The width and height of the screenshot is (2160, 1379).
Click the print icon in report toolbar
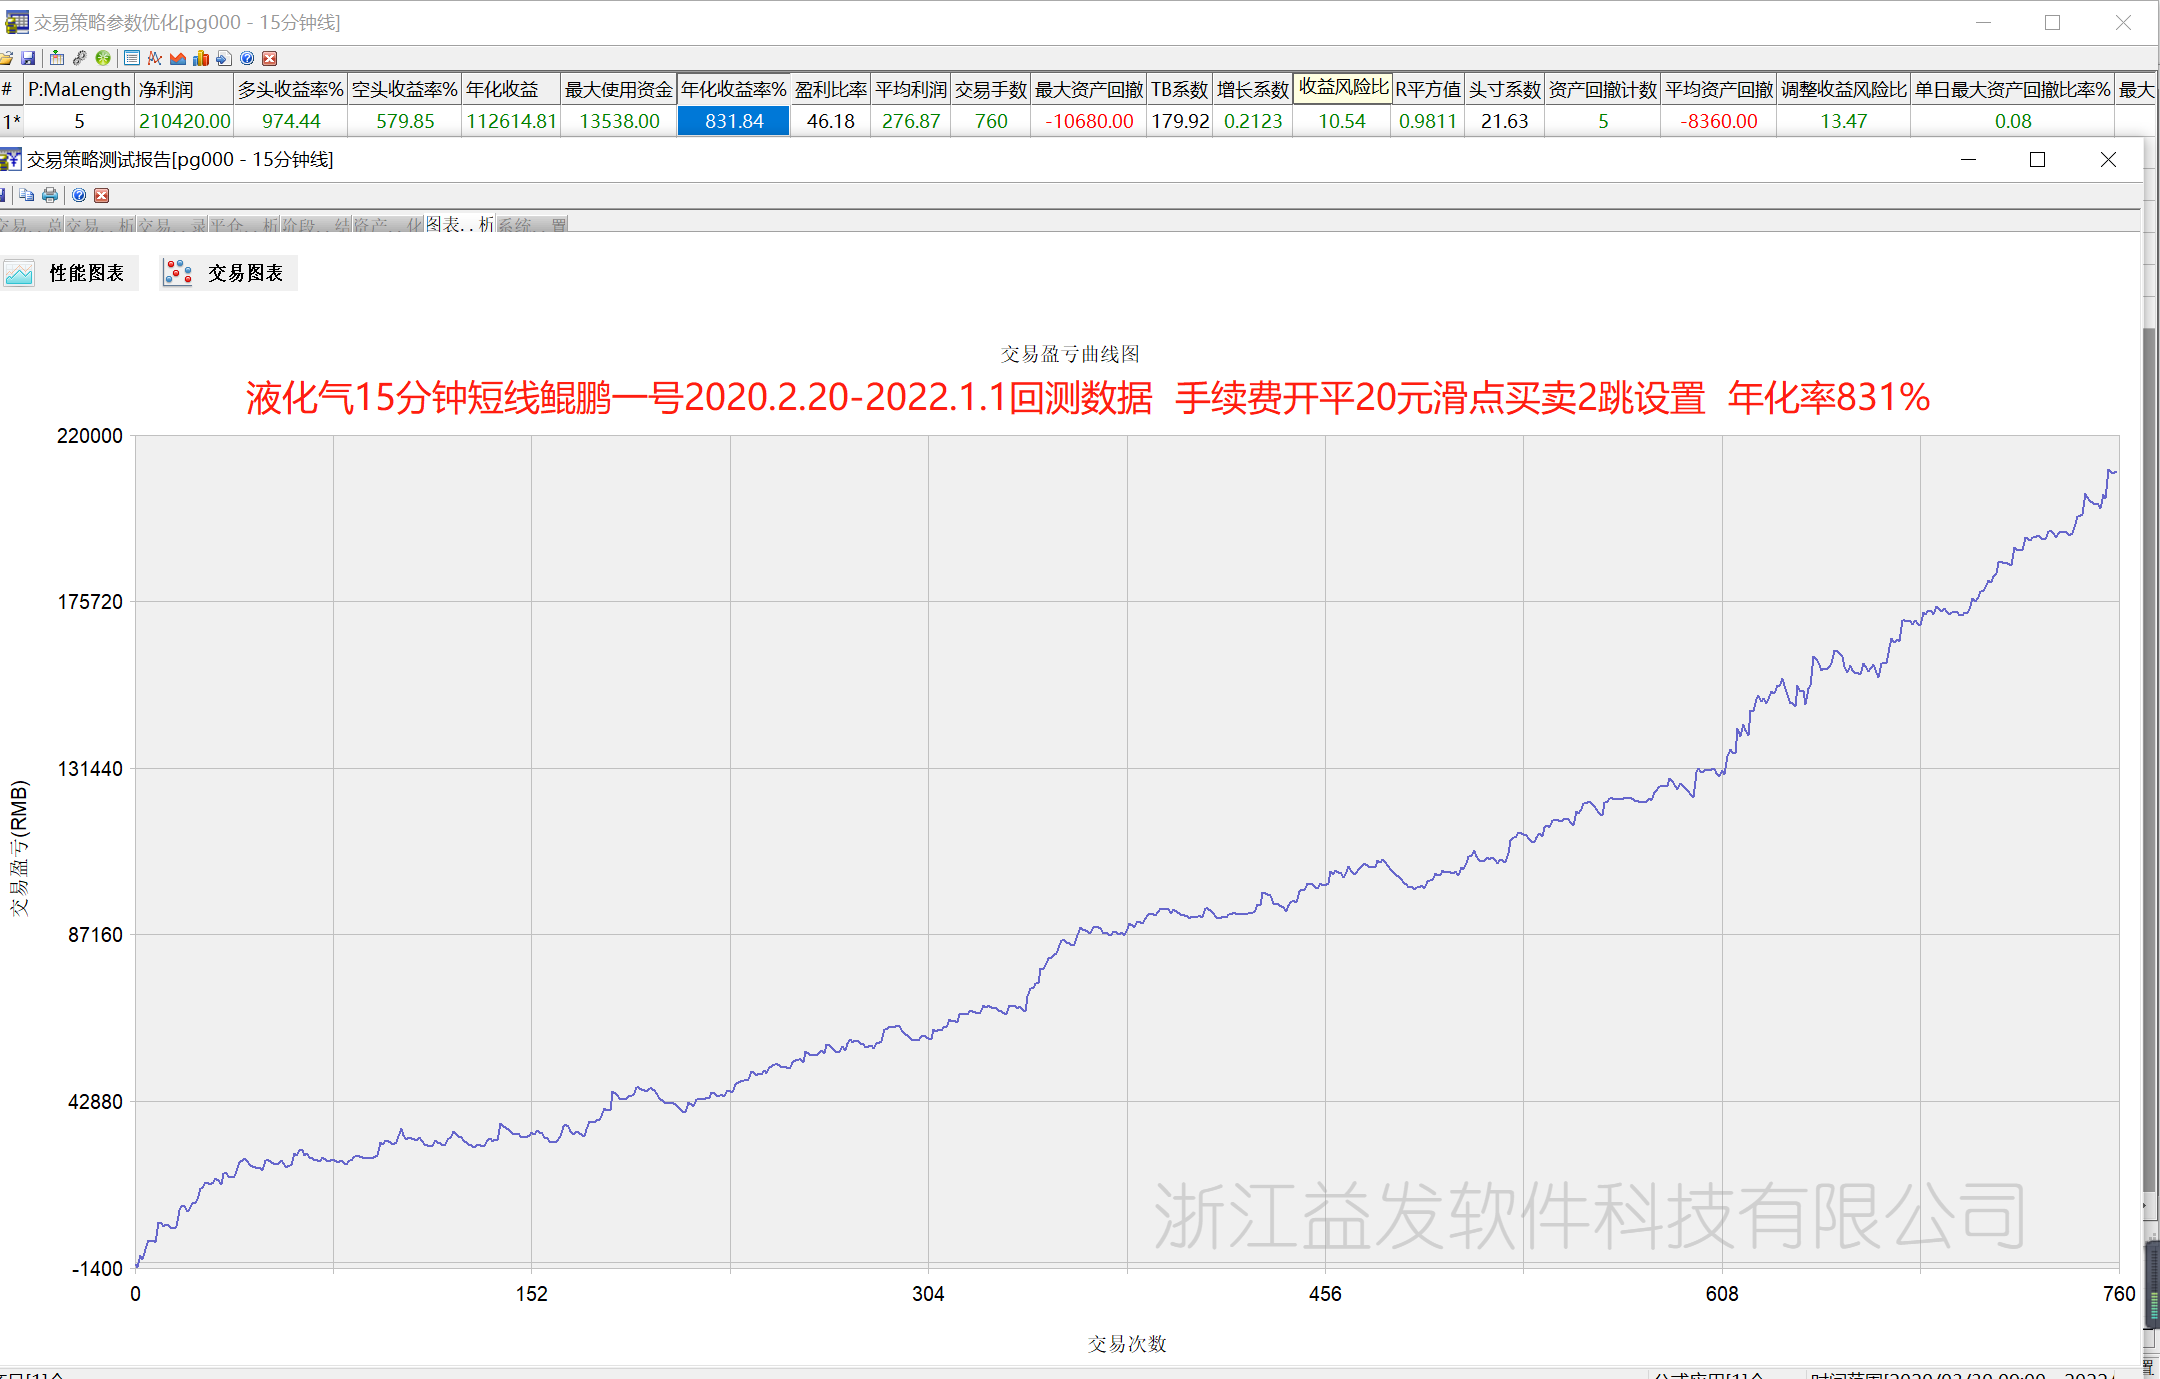50,195
